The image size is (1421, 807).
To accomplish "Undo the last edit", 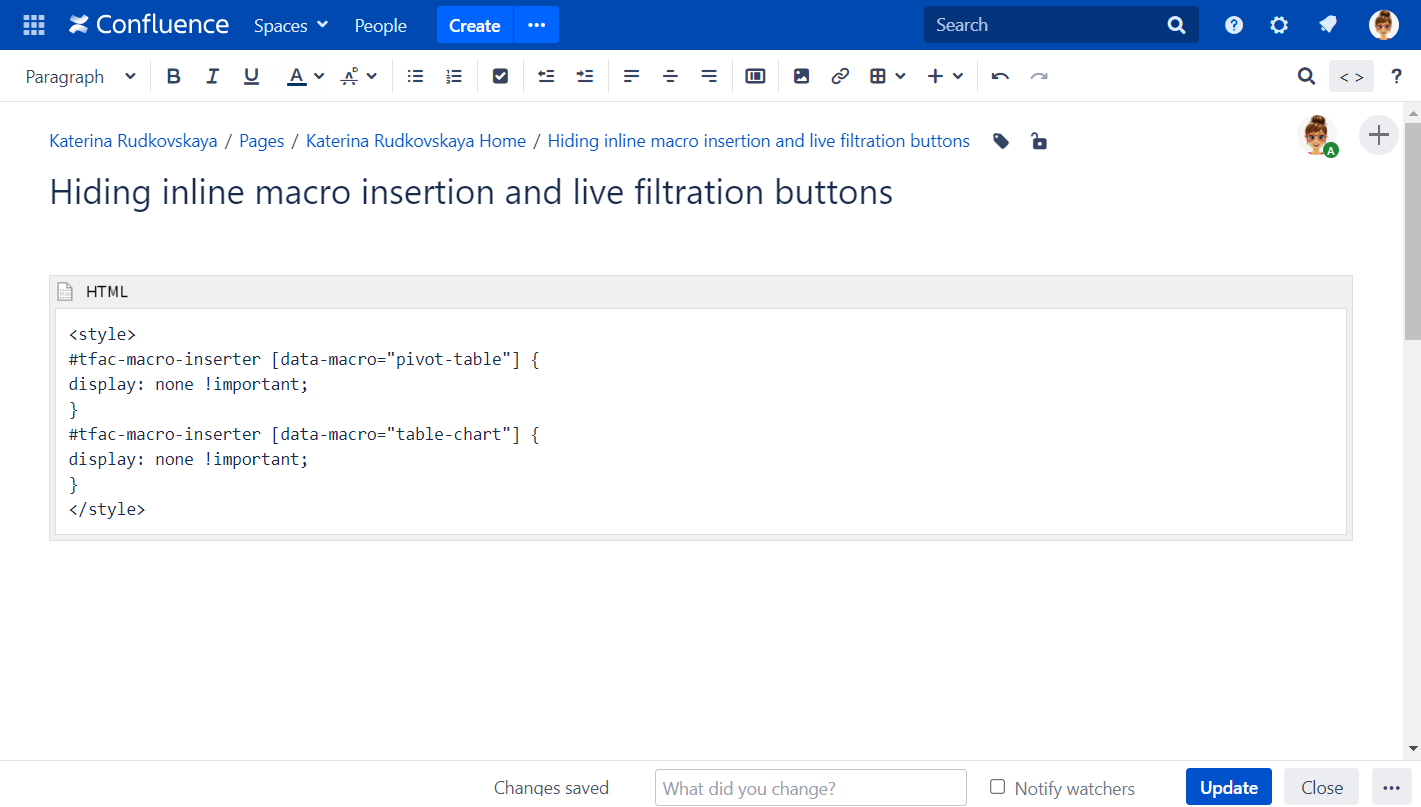I will (x=1000, y=76).
